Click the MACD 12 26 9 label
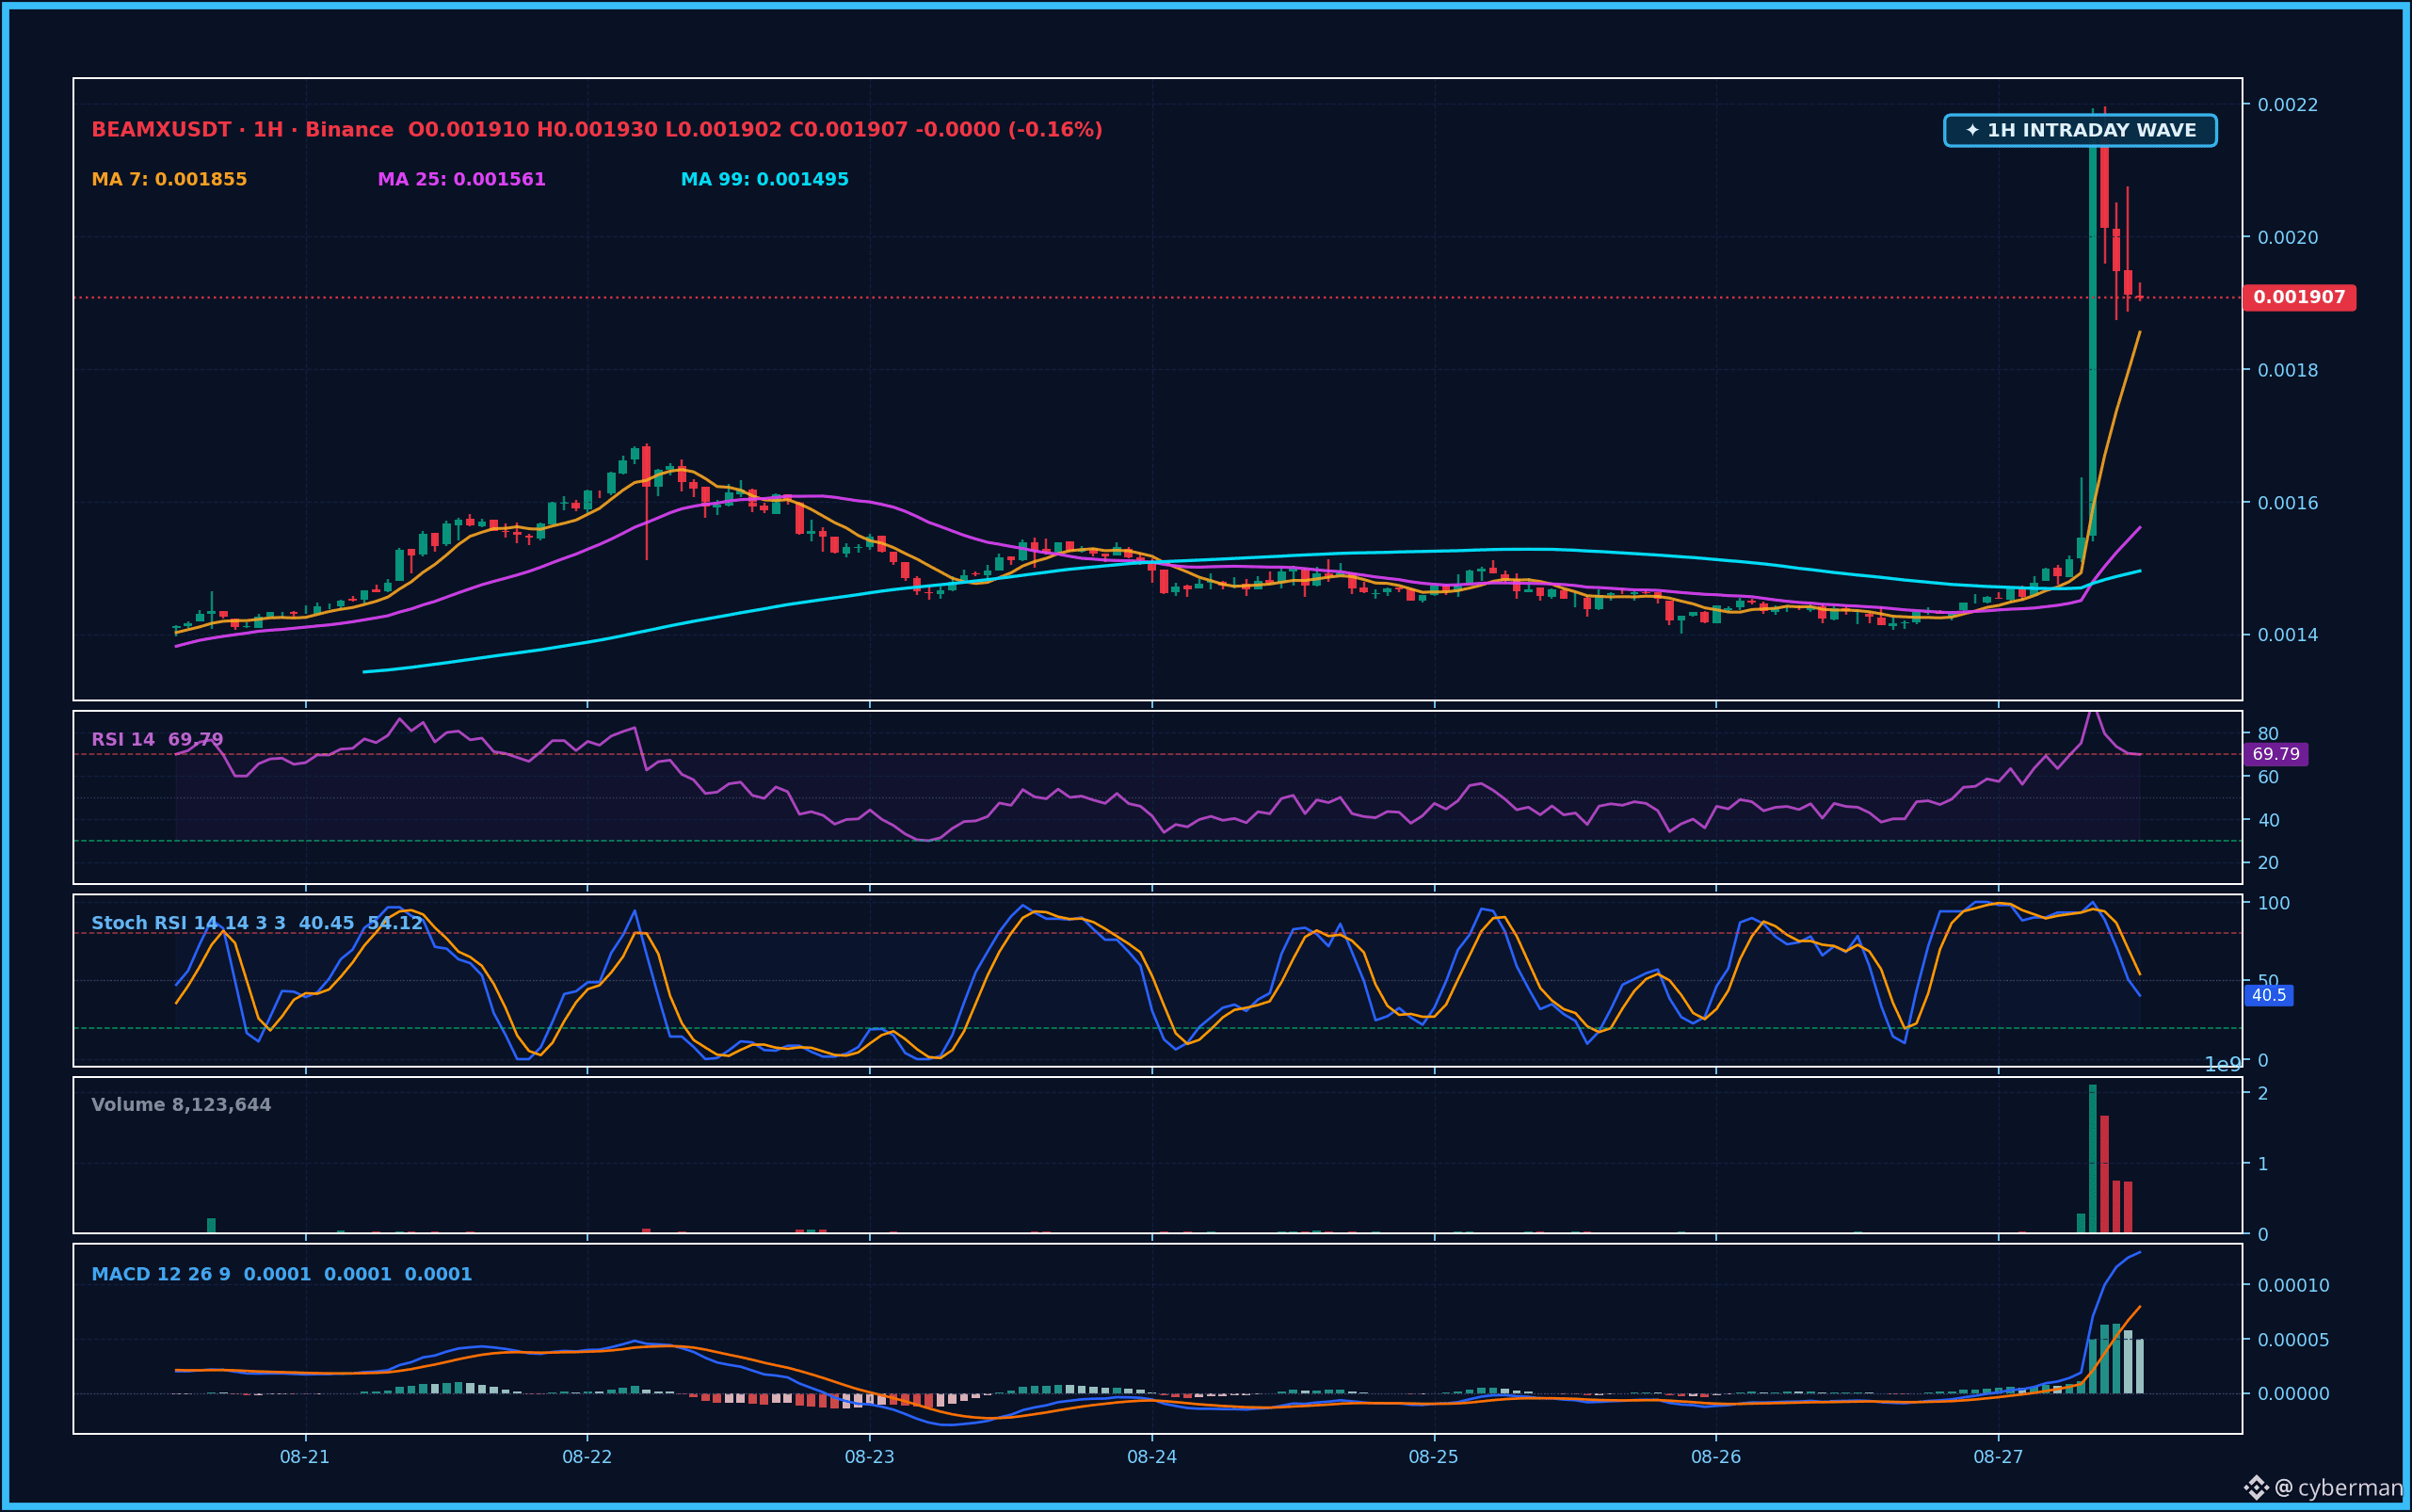Image resolution: width=2412 pixels, height=1512 pixels. pos(161,1274)
